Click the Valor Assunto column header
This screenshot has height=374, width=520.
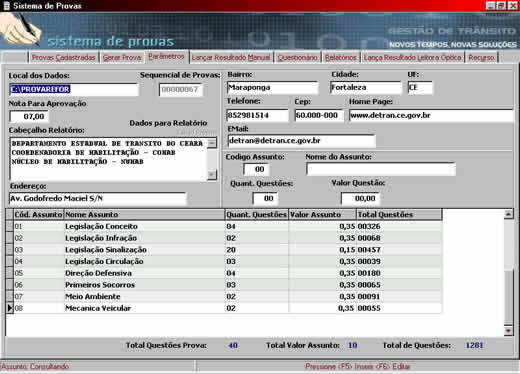tap(322, 215)
